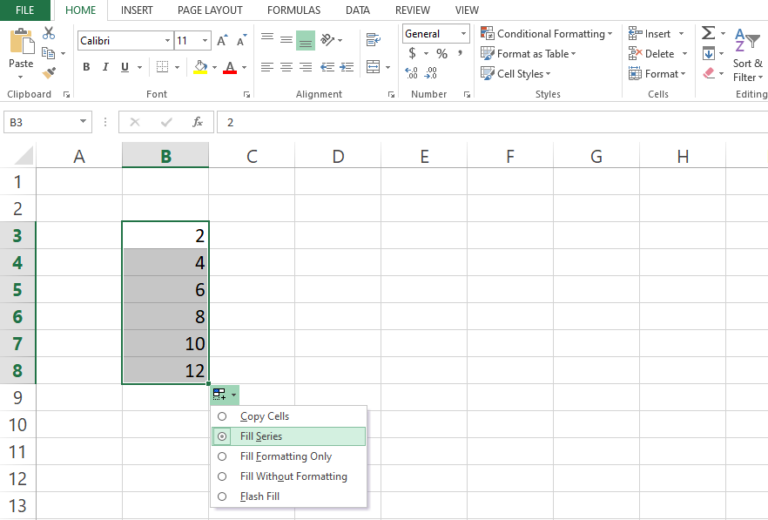Click Increase Indent icon

click(x=347, y=67)
